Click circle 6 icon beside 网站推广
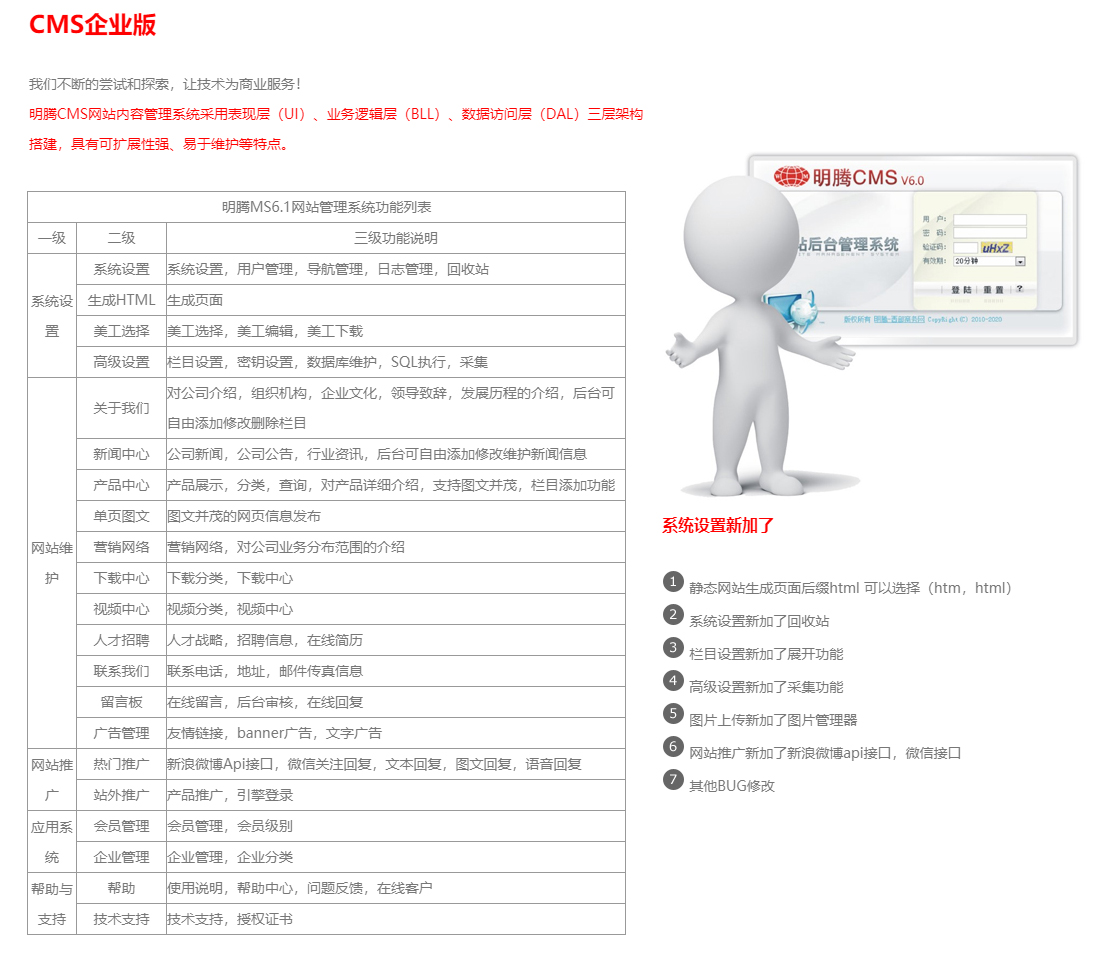Image resolution: width=1100 pixels, height=953 pixels. point(673,747)
